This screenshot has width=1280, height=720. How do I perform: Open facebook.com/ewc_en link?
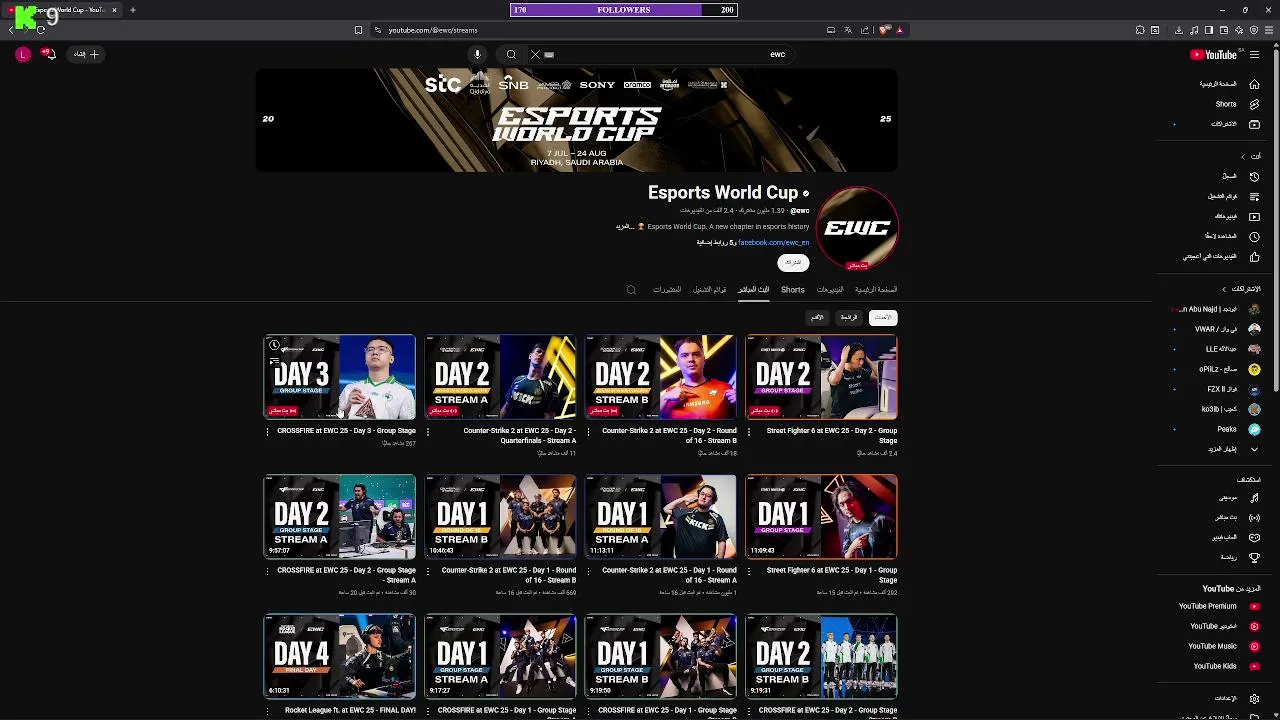[774, 243]
